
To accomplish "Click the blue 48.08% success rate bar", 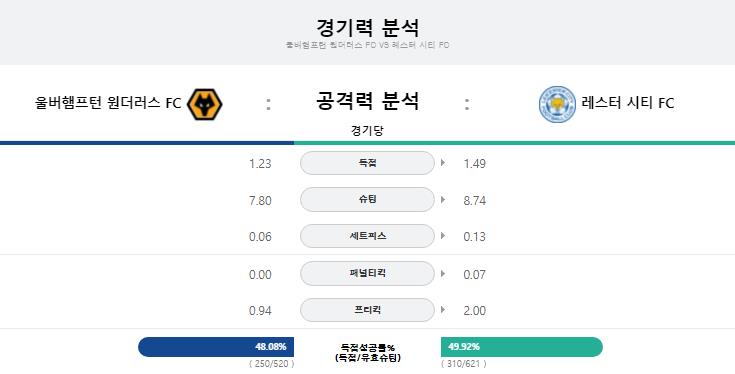I will (216, 347).
